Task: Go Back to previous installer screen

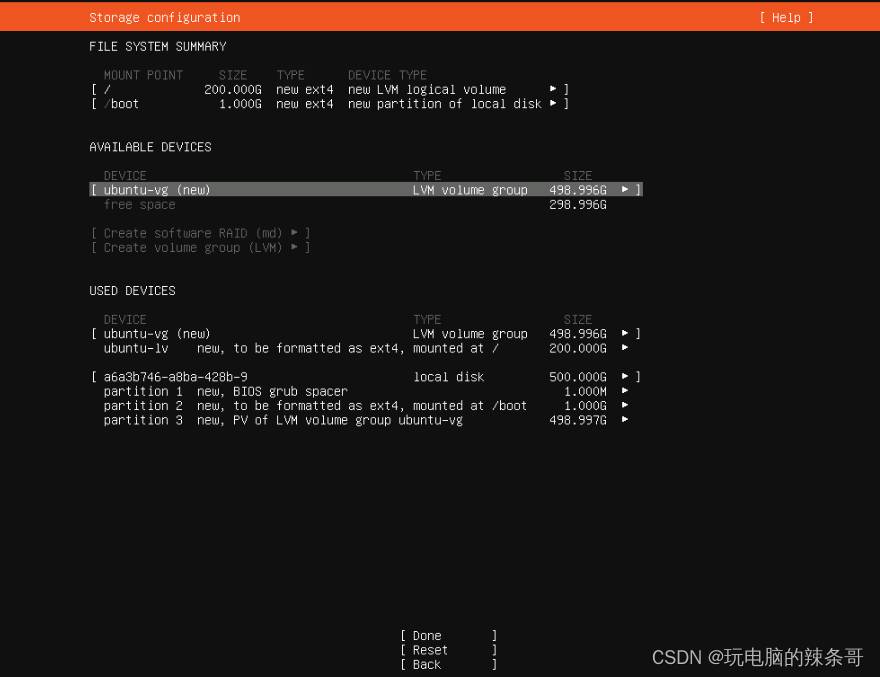Action: point(447,664)
